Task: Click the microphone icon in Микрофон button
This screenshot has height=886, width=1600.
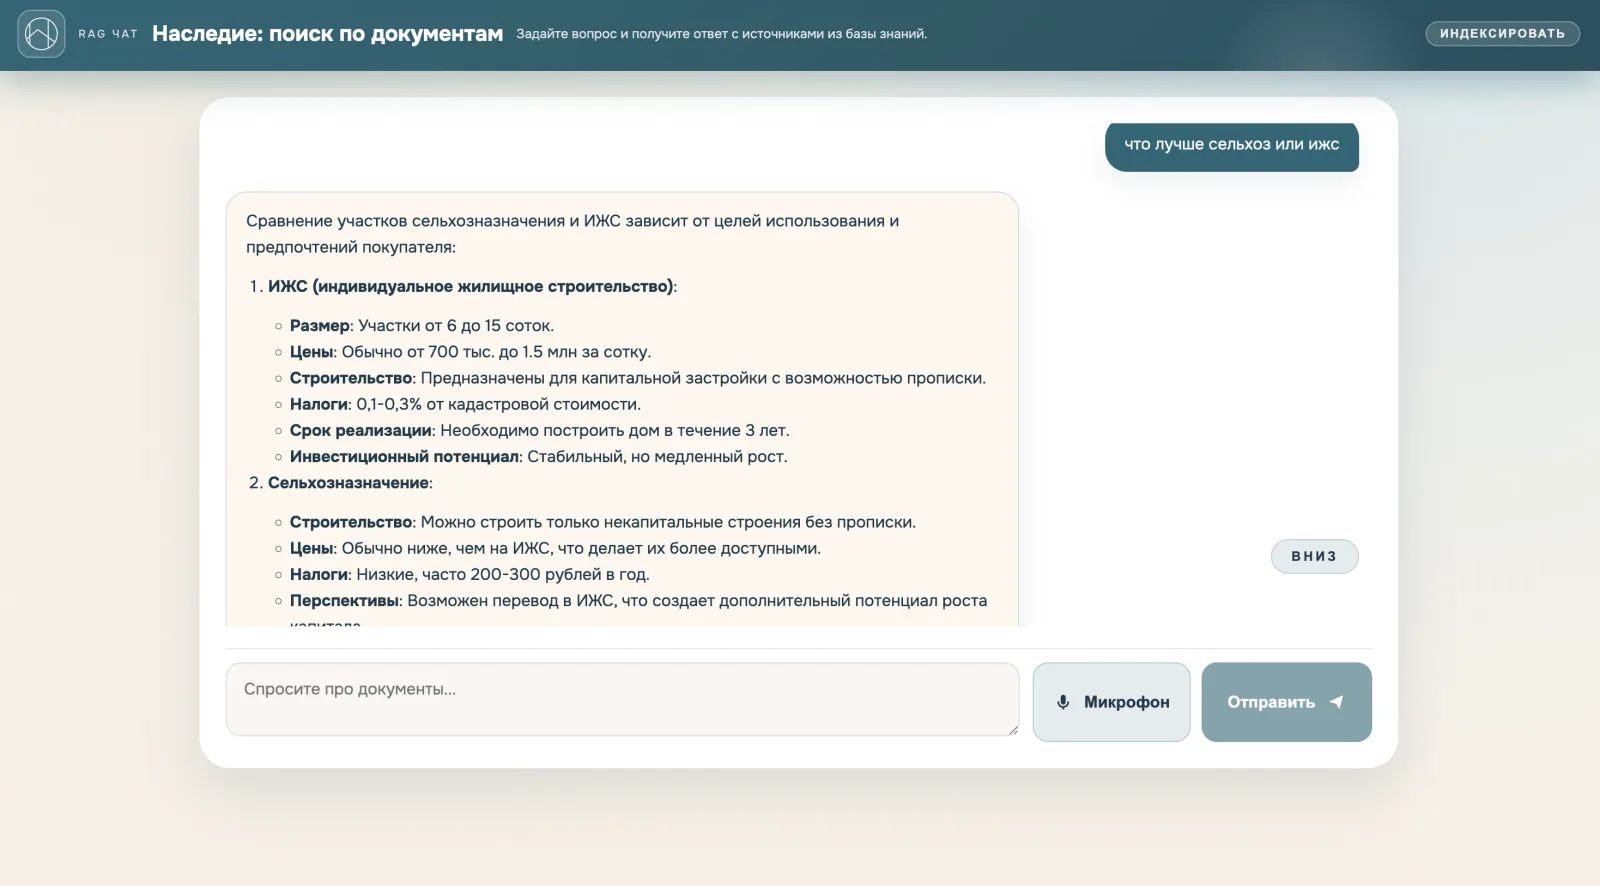Action: tap(1063, 702)
